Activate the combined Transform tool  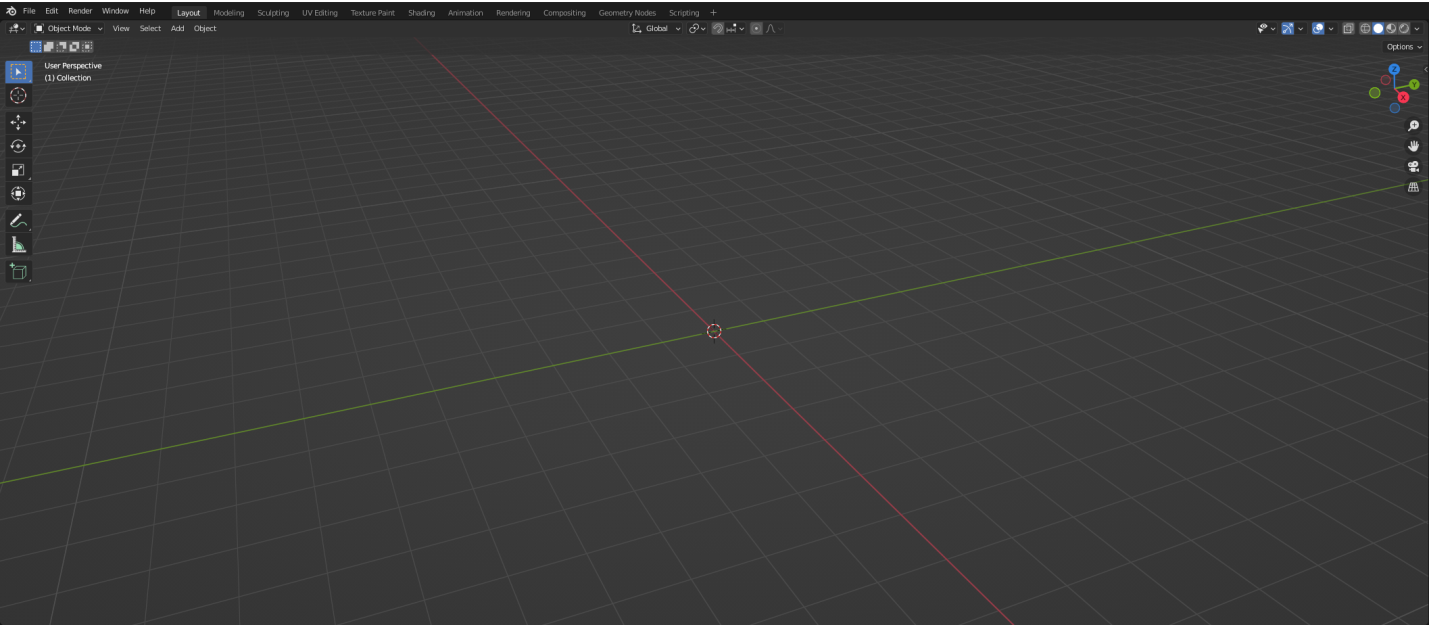click(x=18, y=193)
